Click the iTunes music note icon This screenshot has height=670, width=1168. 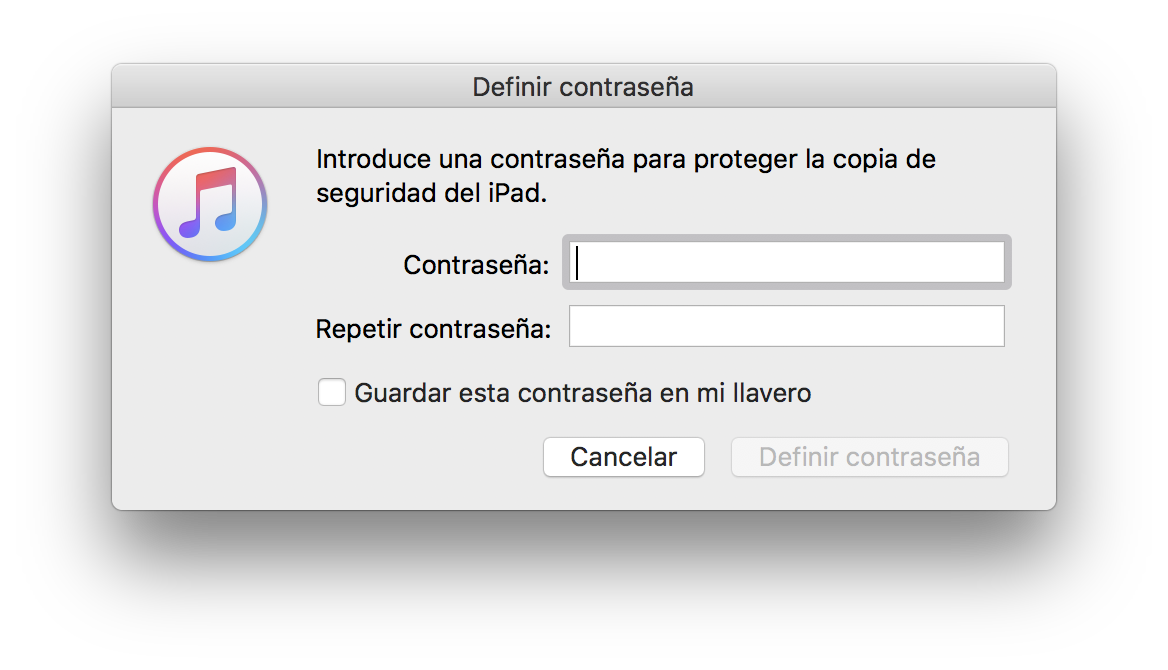[x=208, y=202]
